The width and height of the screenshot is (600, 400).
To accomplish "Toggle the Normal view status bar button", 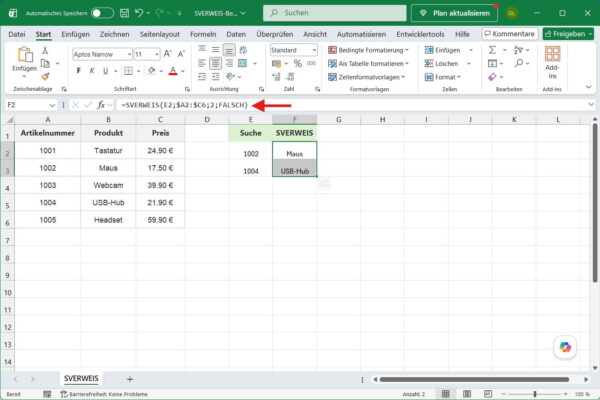I will (x=446, y=394).
